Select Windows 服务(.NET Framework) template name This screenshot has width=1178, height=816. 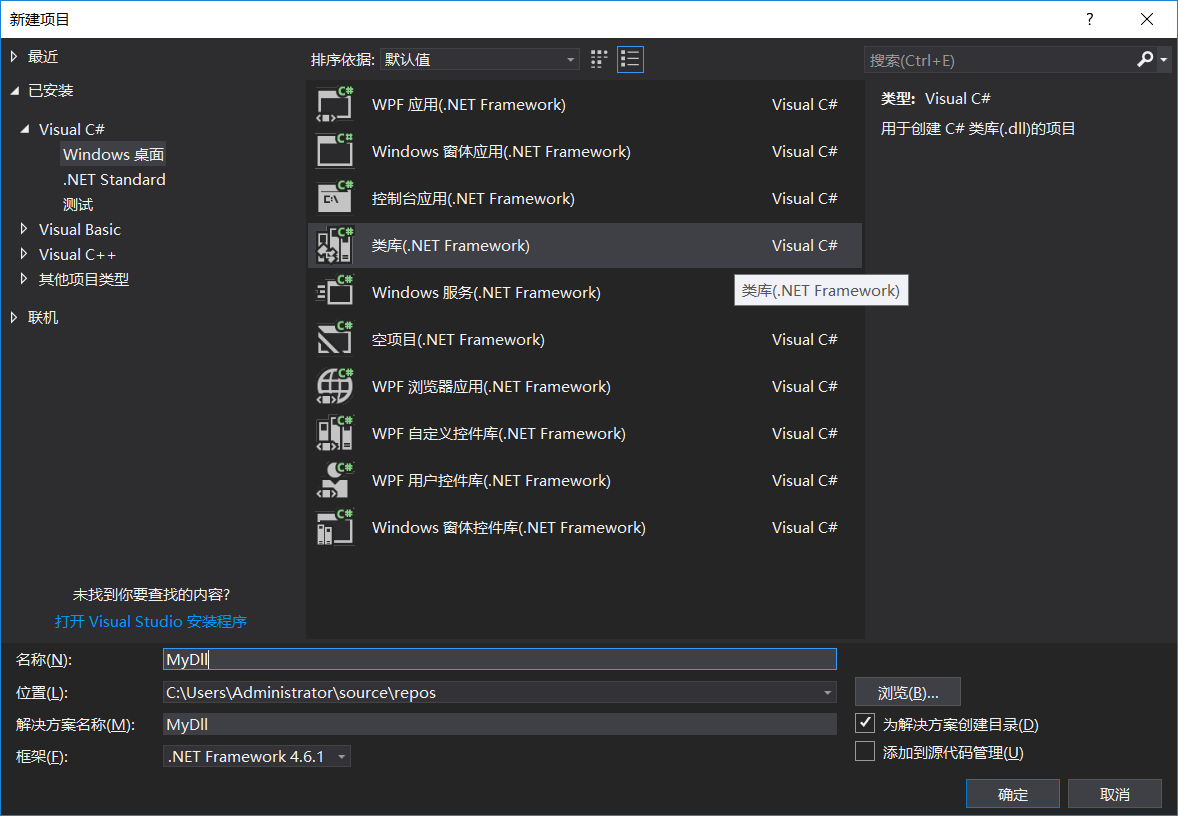click(x=486, y=292)
